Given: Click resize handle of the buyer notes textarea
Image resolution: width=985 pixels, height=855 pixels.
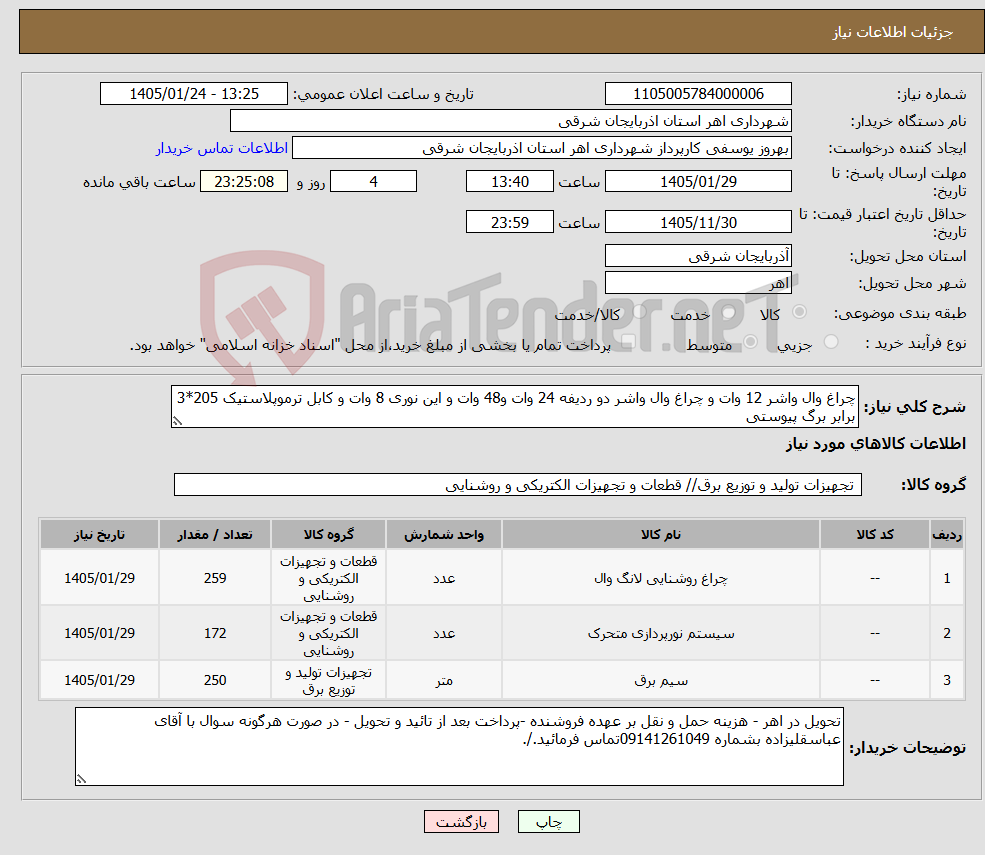Looking at the screenshot, I should click(81, 779).
